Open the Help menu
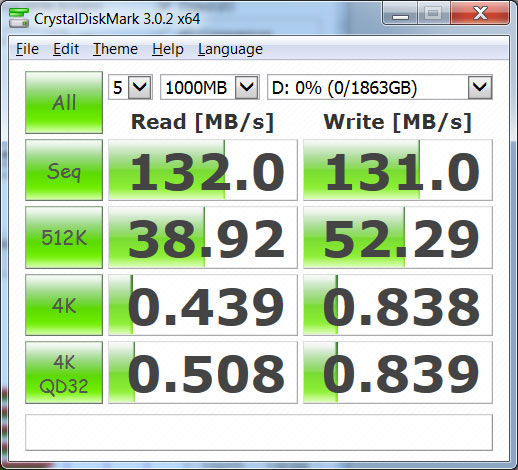 (168, 49)
